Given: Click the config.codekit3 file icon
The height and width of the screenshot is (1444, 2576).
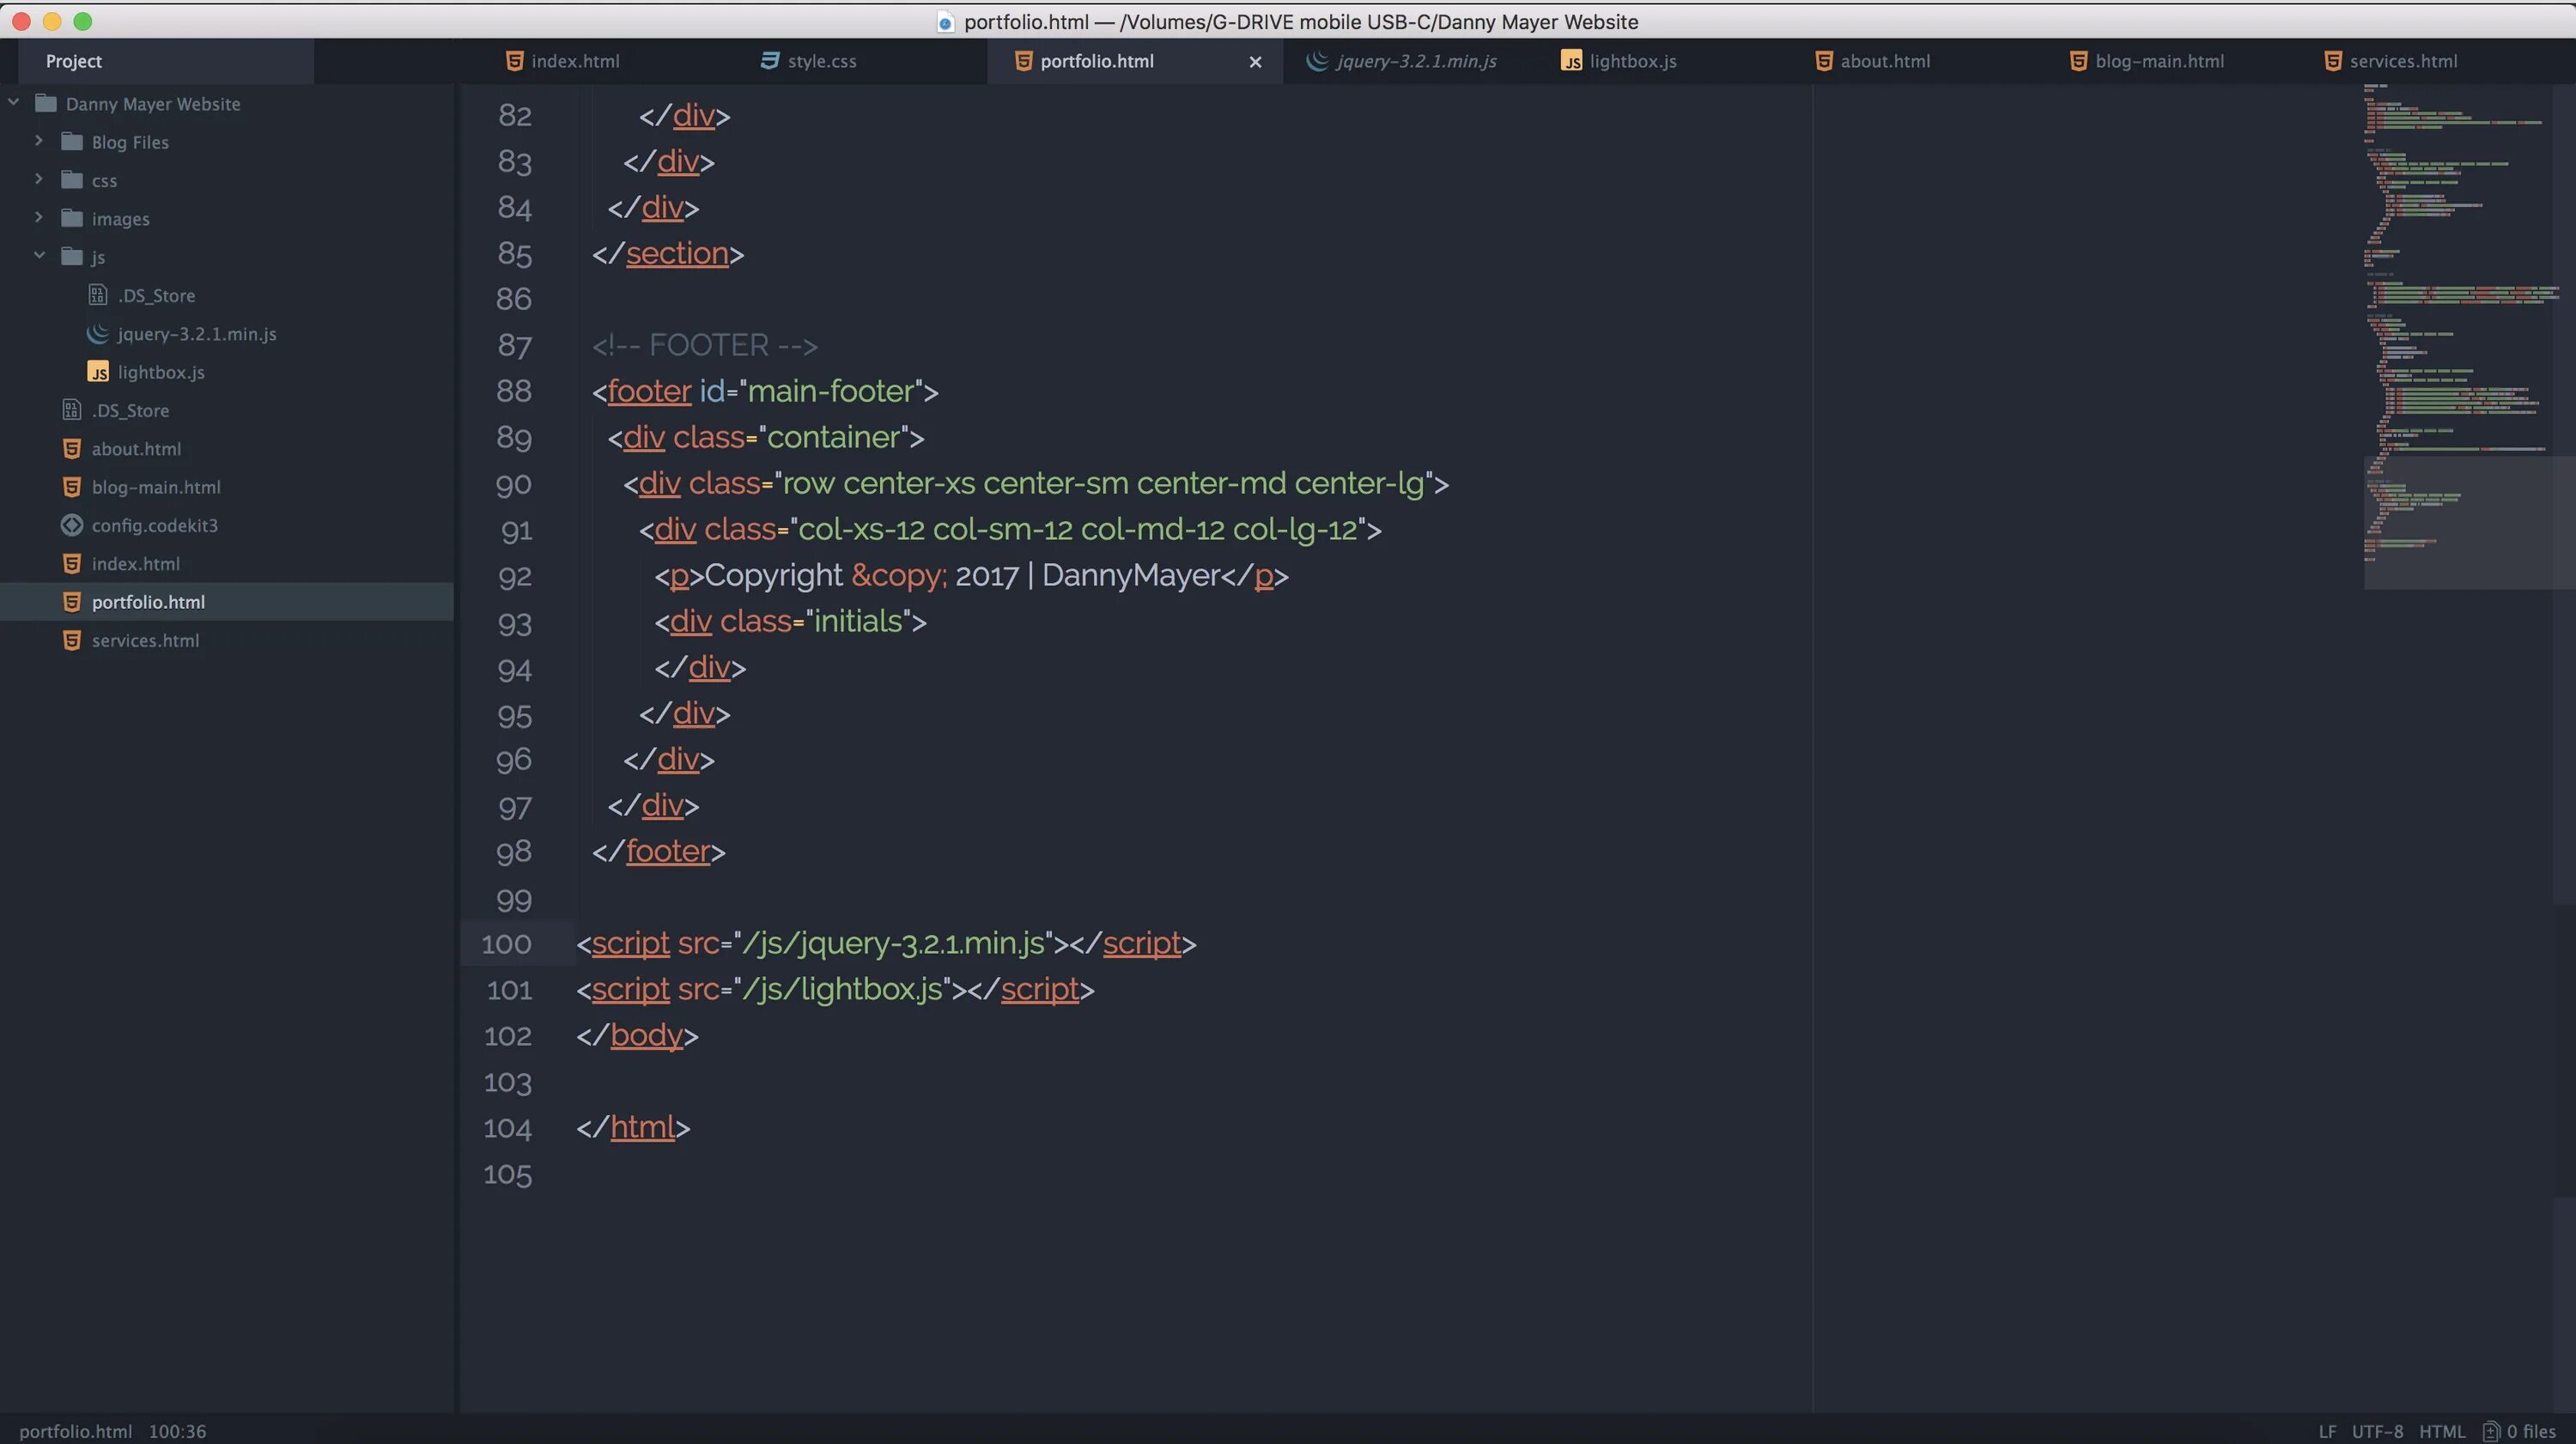Looking at the screenshot, I should [72, 525].
